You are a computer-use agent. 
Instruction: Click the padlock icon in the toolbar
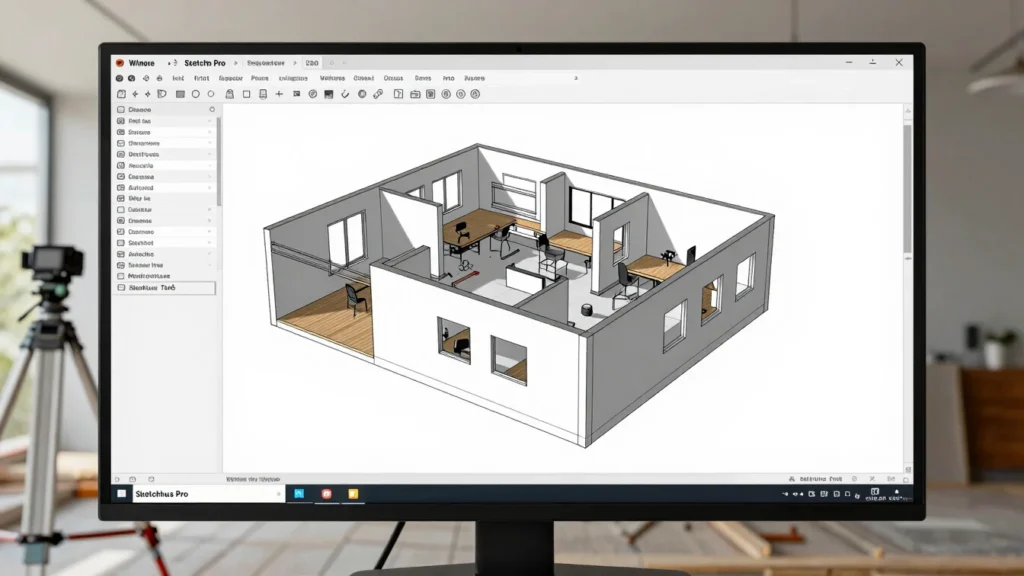[229, 94]
